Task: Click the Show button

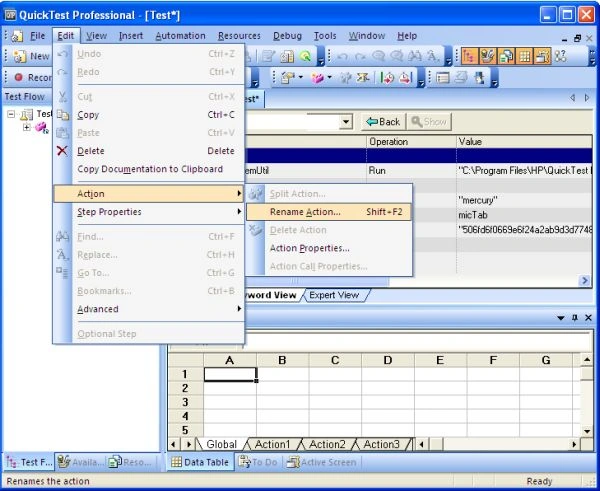Action: click(429, 122)
